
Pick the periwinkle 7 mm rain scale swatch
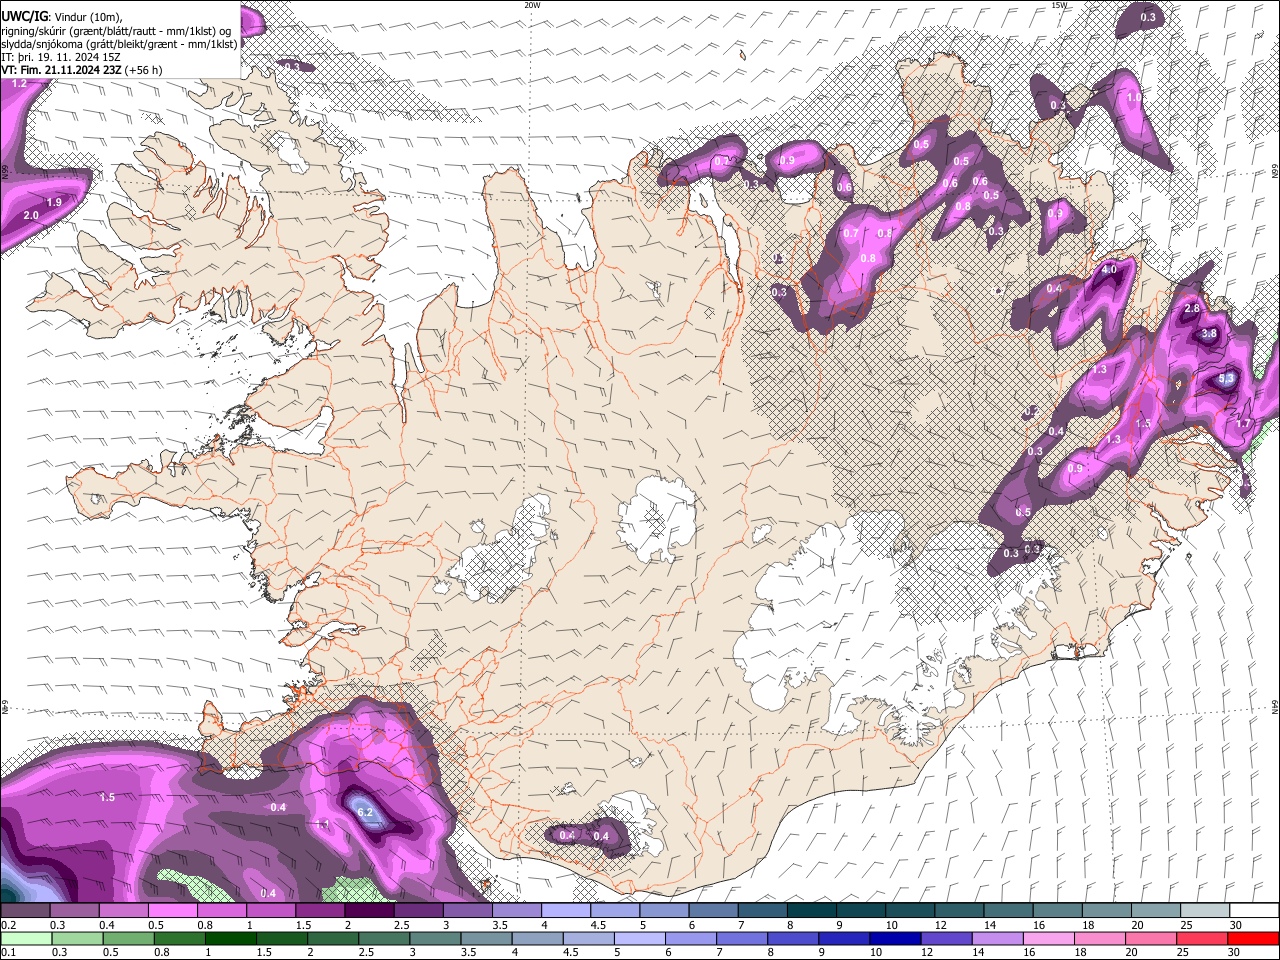coord(741,938)
